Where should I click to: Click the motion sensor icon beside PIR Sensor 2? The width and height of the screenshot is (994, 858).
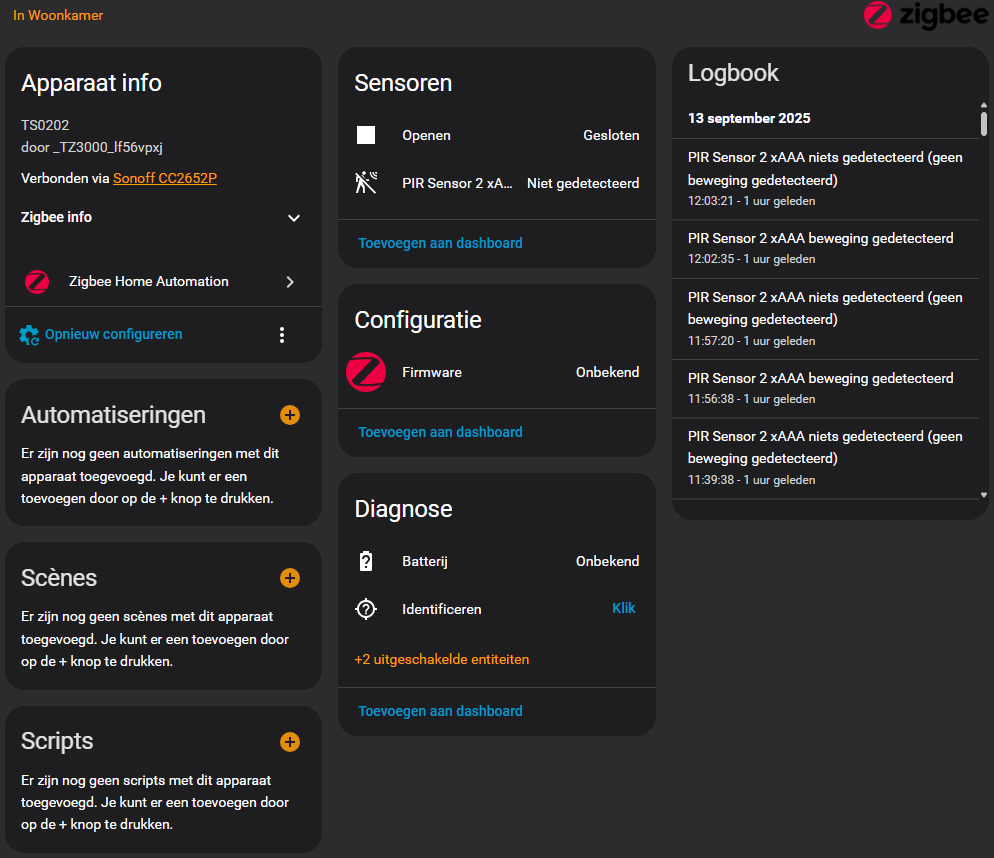point(366,183)
